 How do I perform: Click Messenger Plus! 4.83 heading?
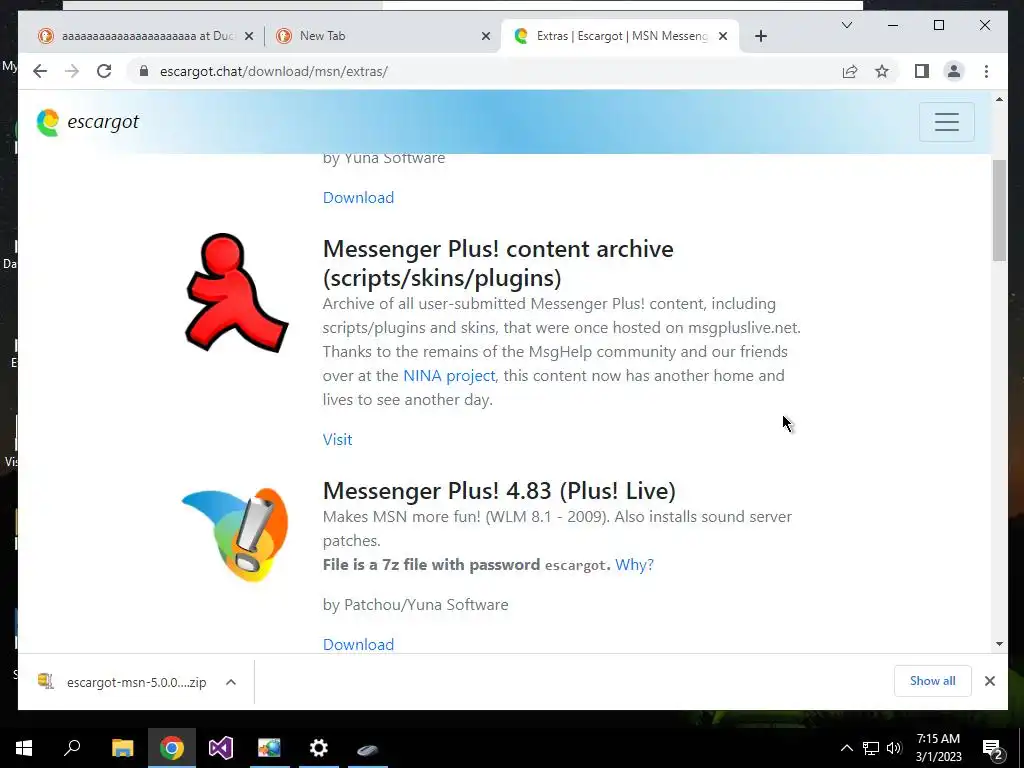click(x=499, y=490)
